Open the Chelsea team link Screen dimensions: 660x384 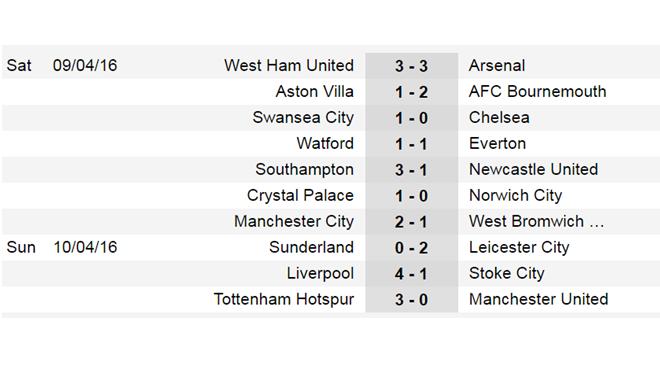[x=499, y=118]
